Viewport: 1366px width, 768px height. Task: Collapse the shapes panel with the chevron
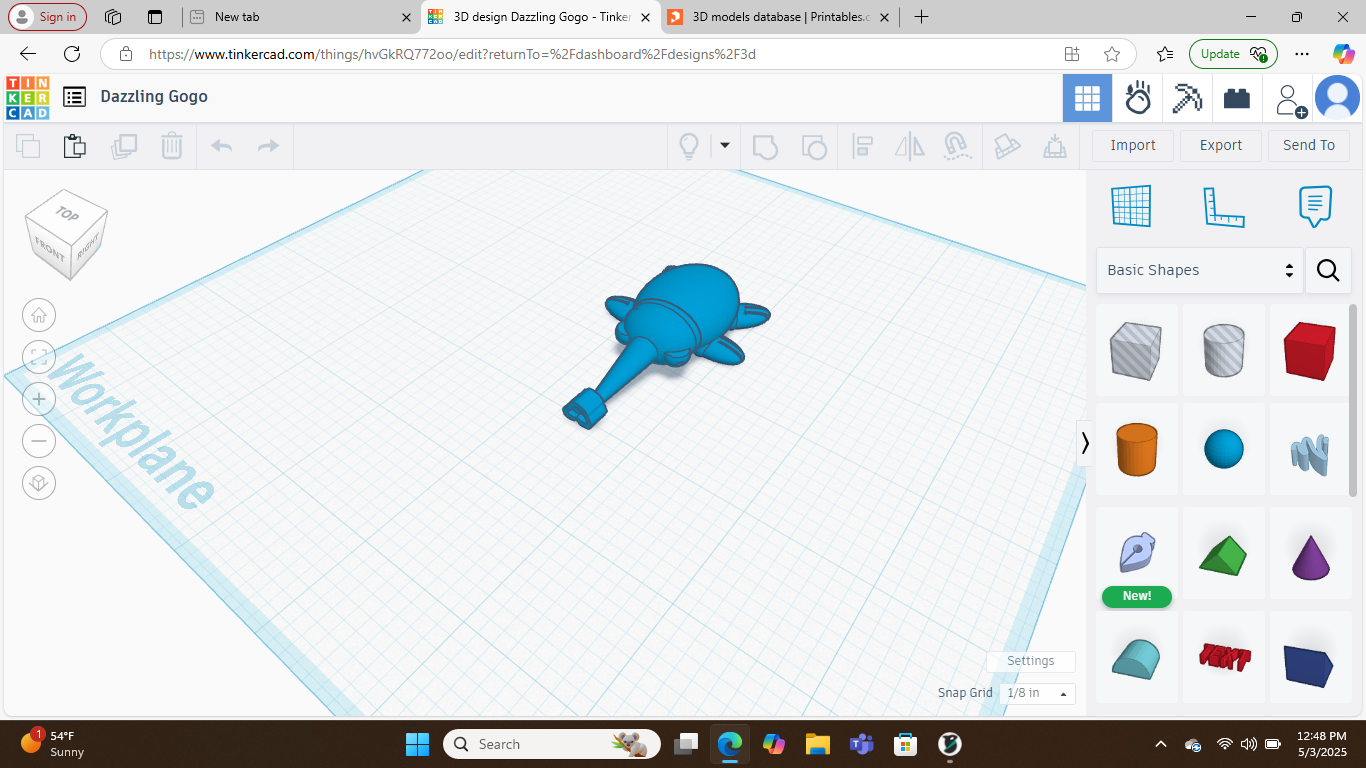(1085, 442)
